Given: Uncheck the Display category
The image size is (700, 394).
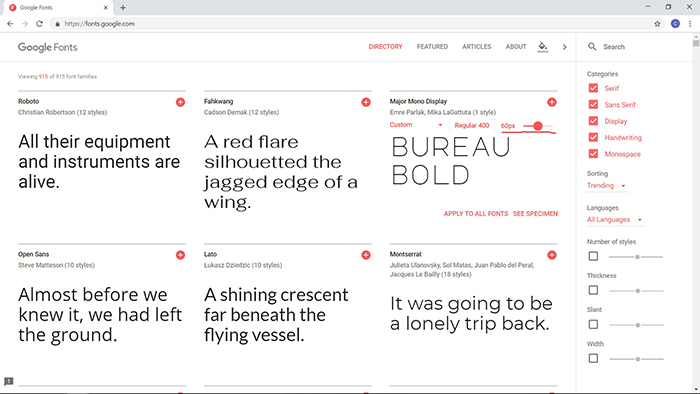Looking at the screenshot, I should [x=593, y=121].
